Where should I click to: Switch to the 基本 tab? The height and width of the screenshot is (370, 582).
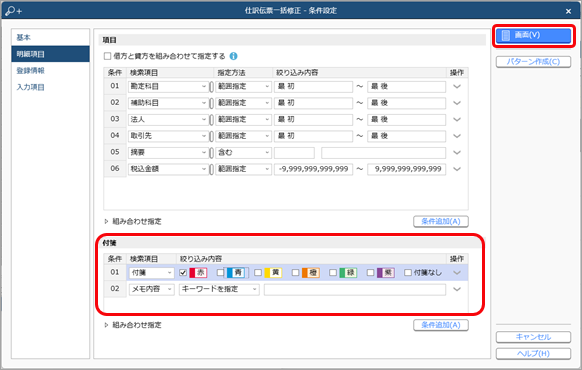[x=50, y=37]
